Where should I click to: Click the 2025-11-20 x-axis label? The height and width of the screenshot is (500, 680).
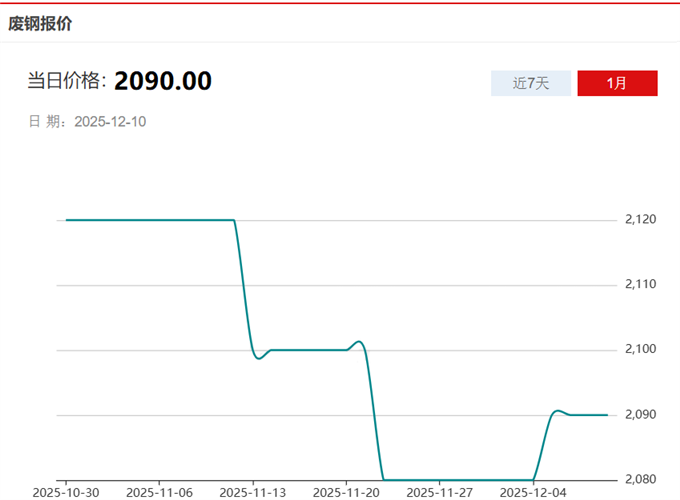pos(346,492)
